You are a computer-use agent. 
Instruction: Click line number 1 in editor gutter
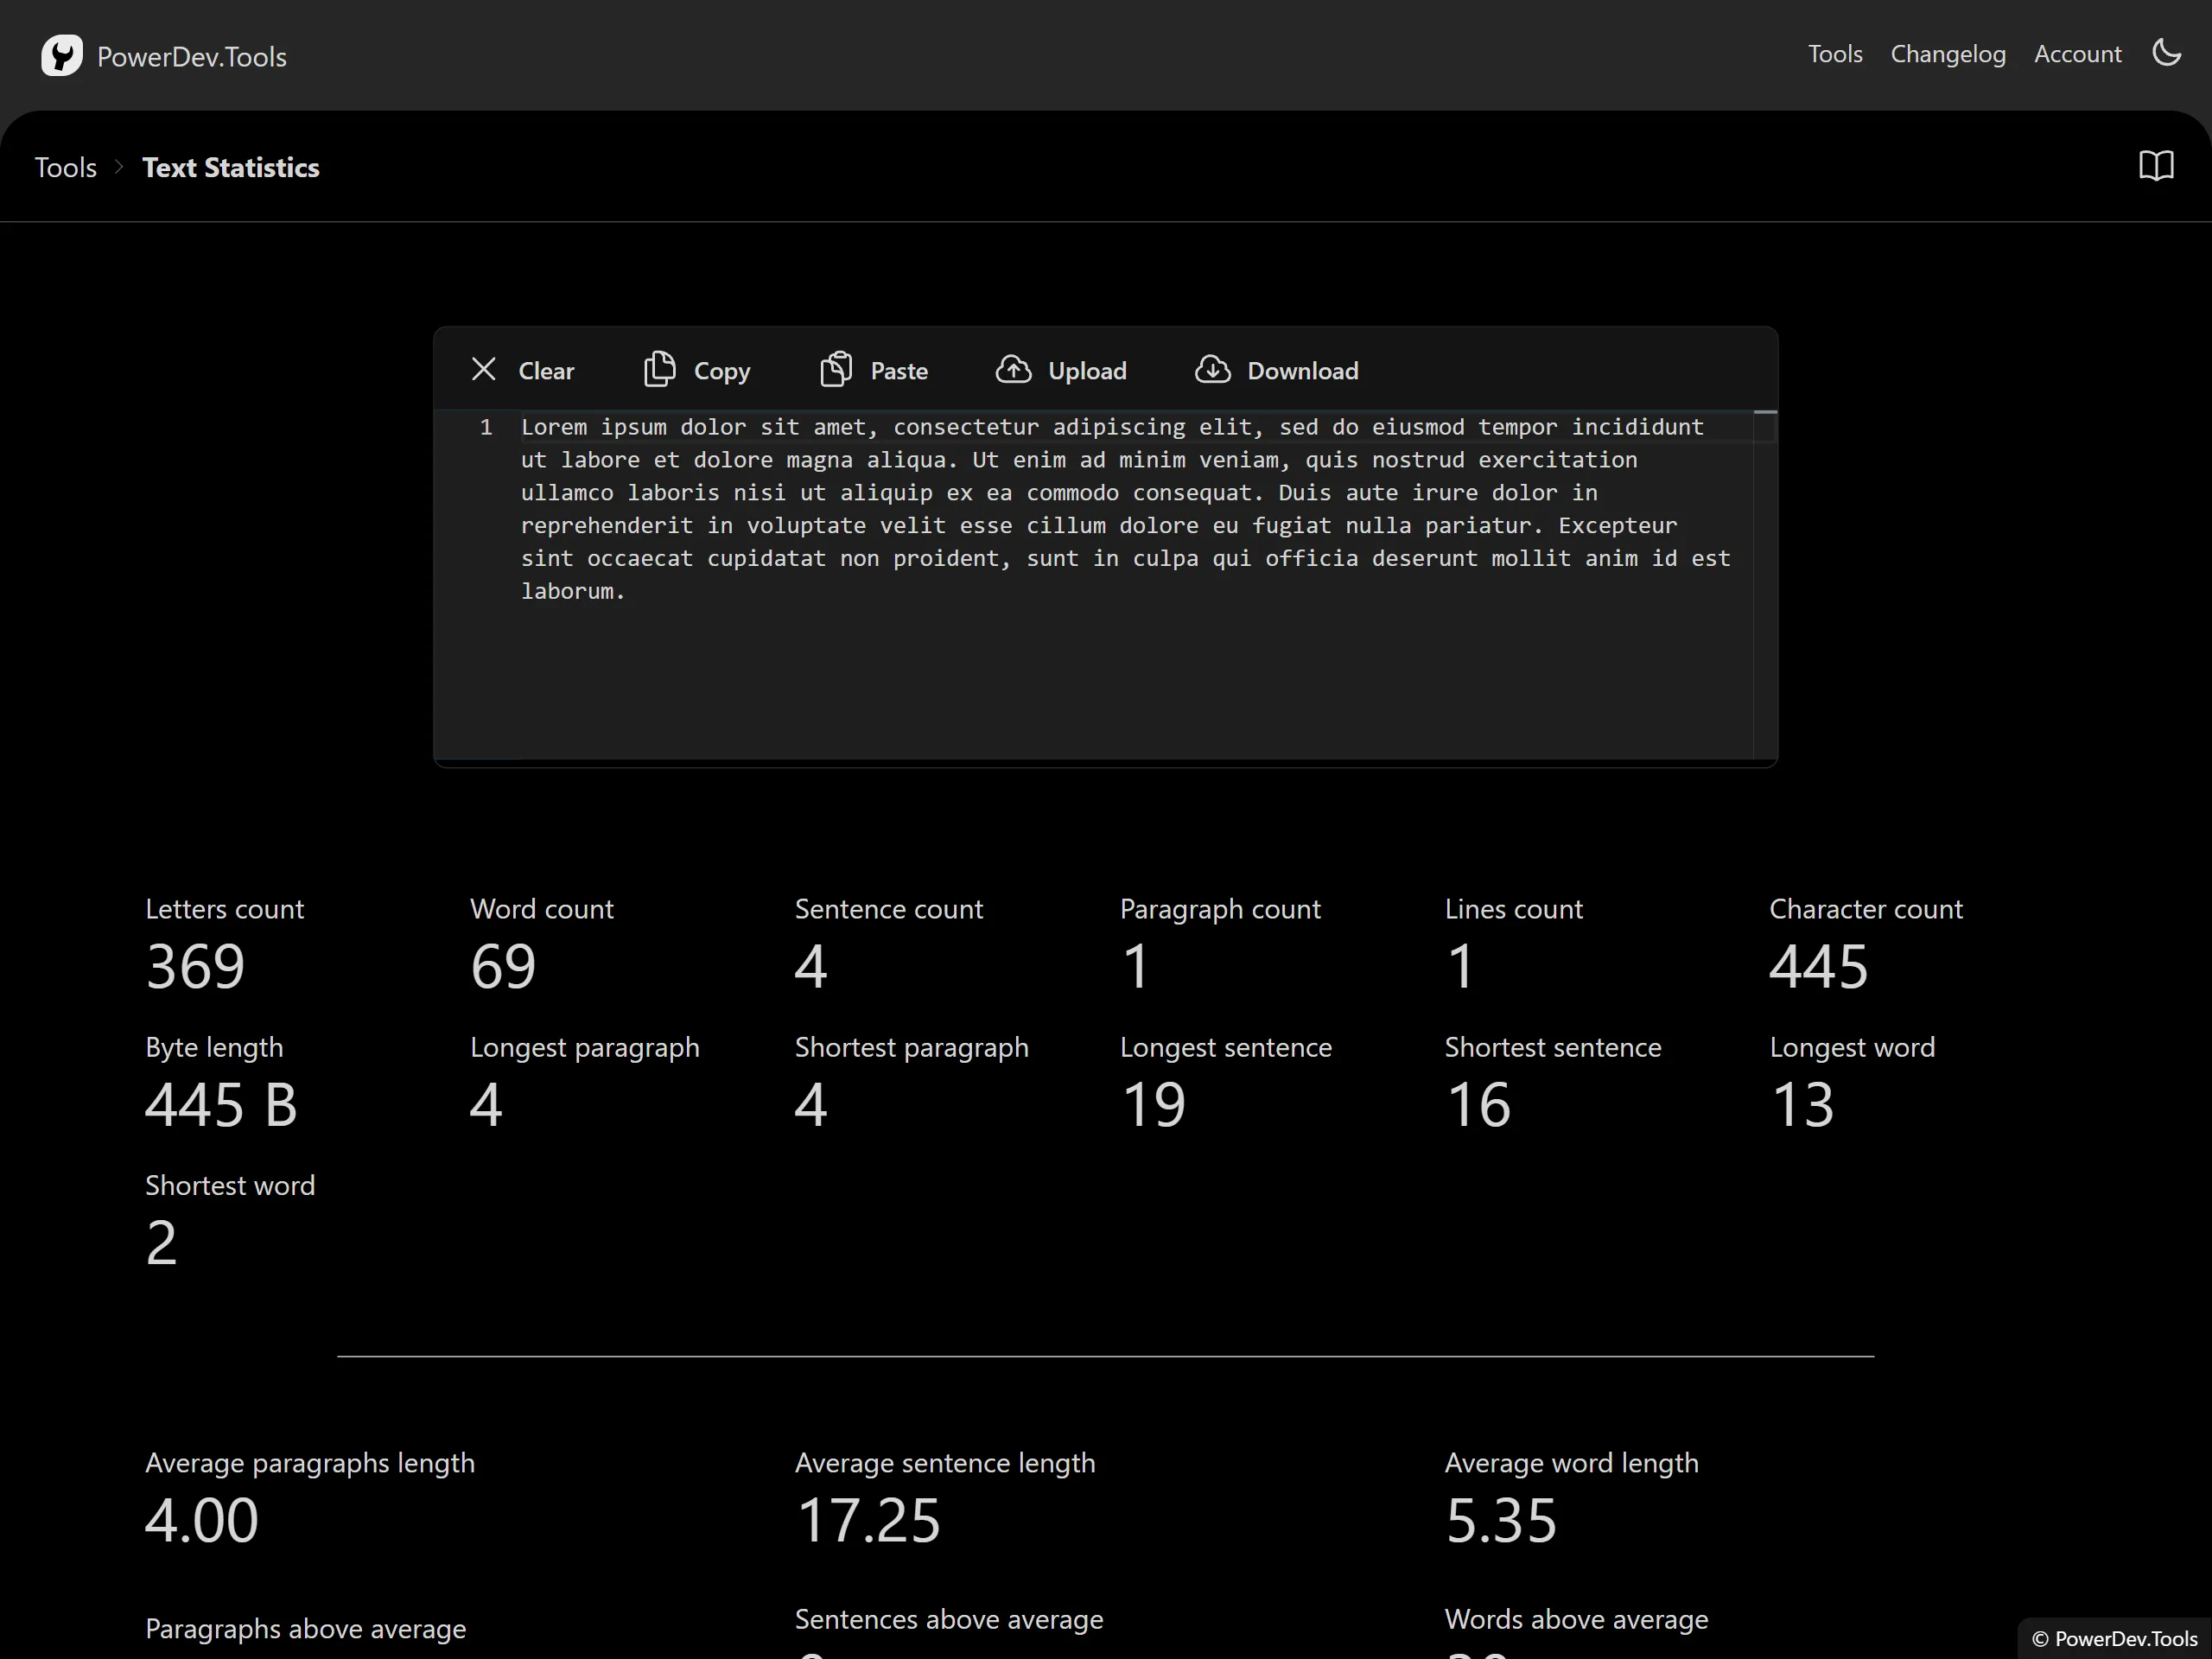486,427
